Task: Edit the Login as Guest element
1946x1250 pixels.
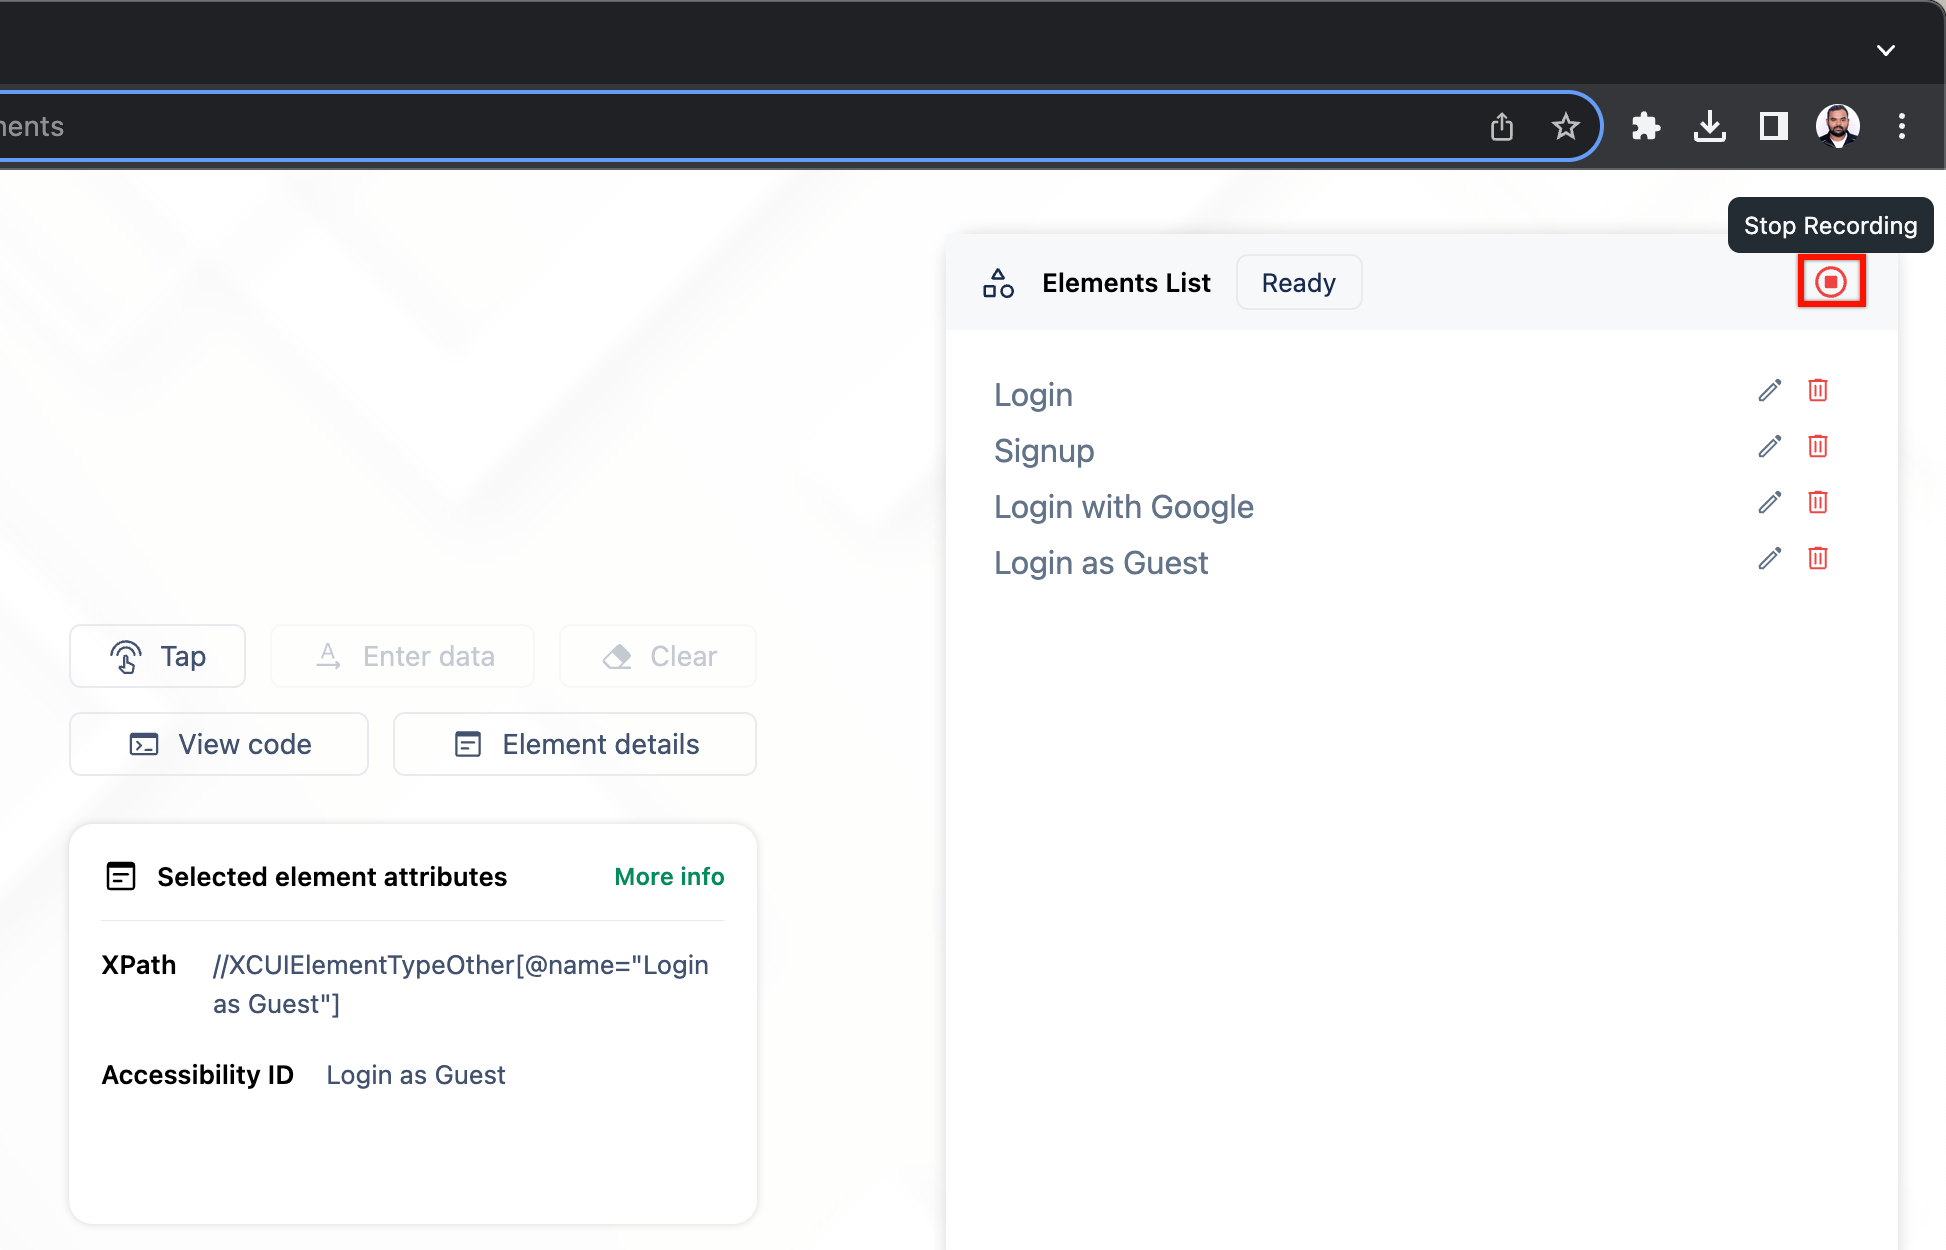Action: point(1770,558)
